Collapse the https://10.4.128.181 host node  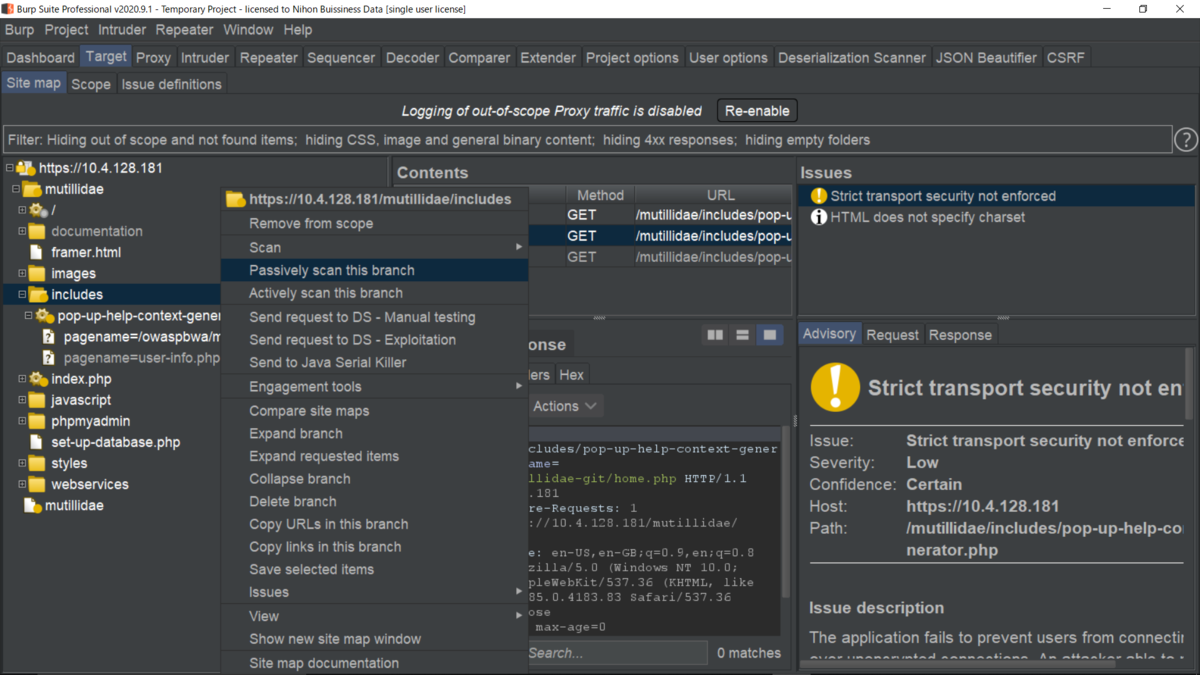(x=9, y=168)
